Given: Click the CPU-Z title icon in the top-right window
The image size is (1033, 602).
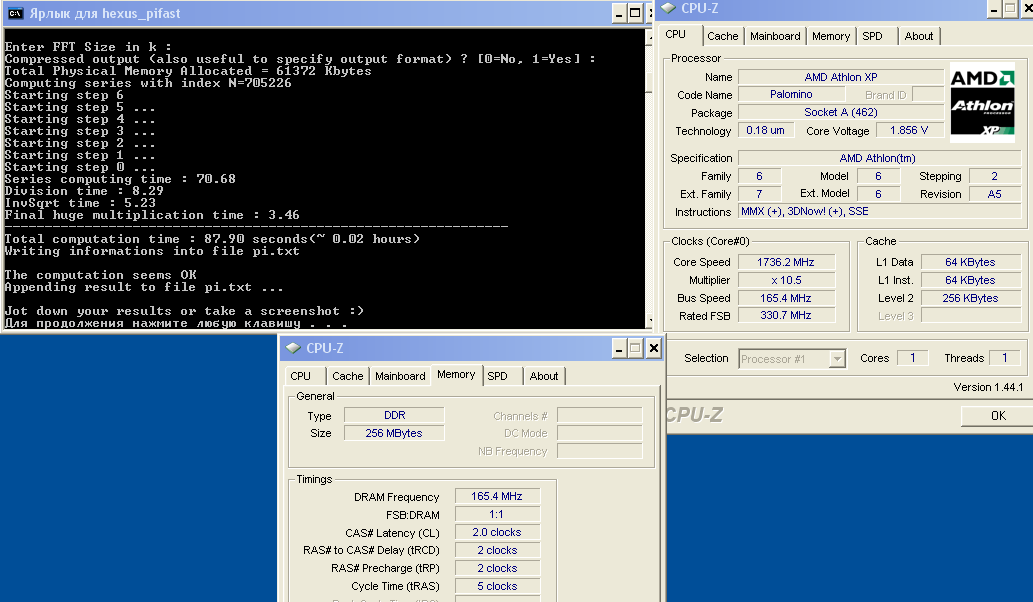Looking at the screenshot, I should [668, 8].
